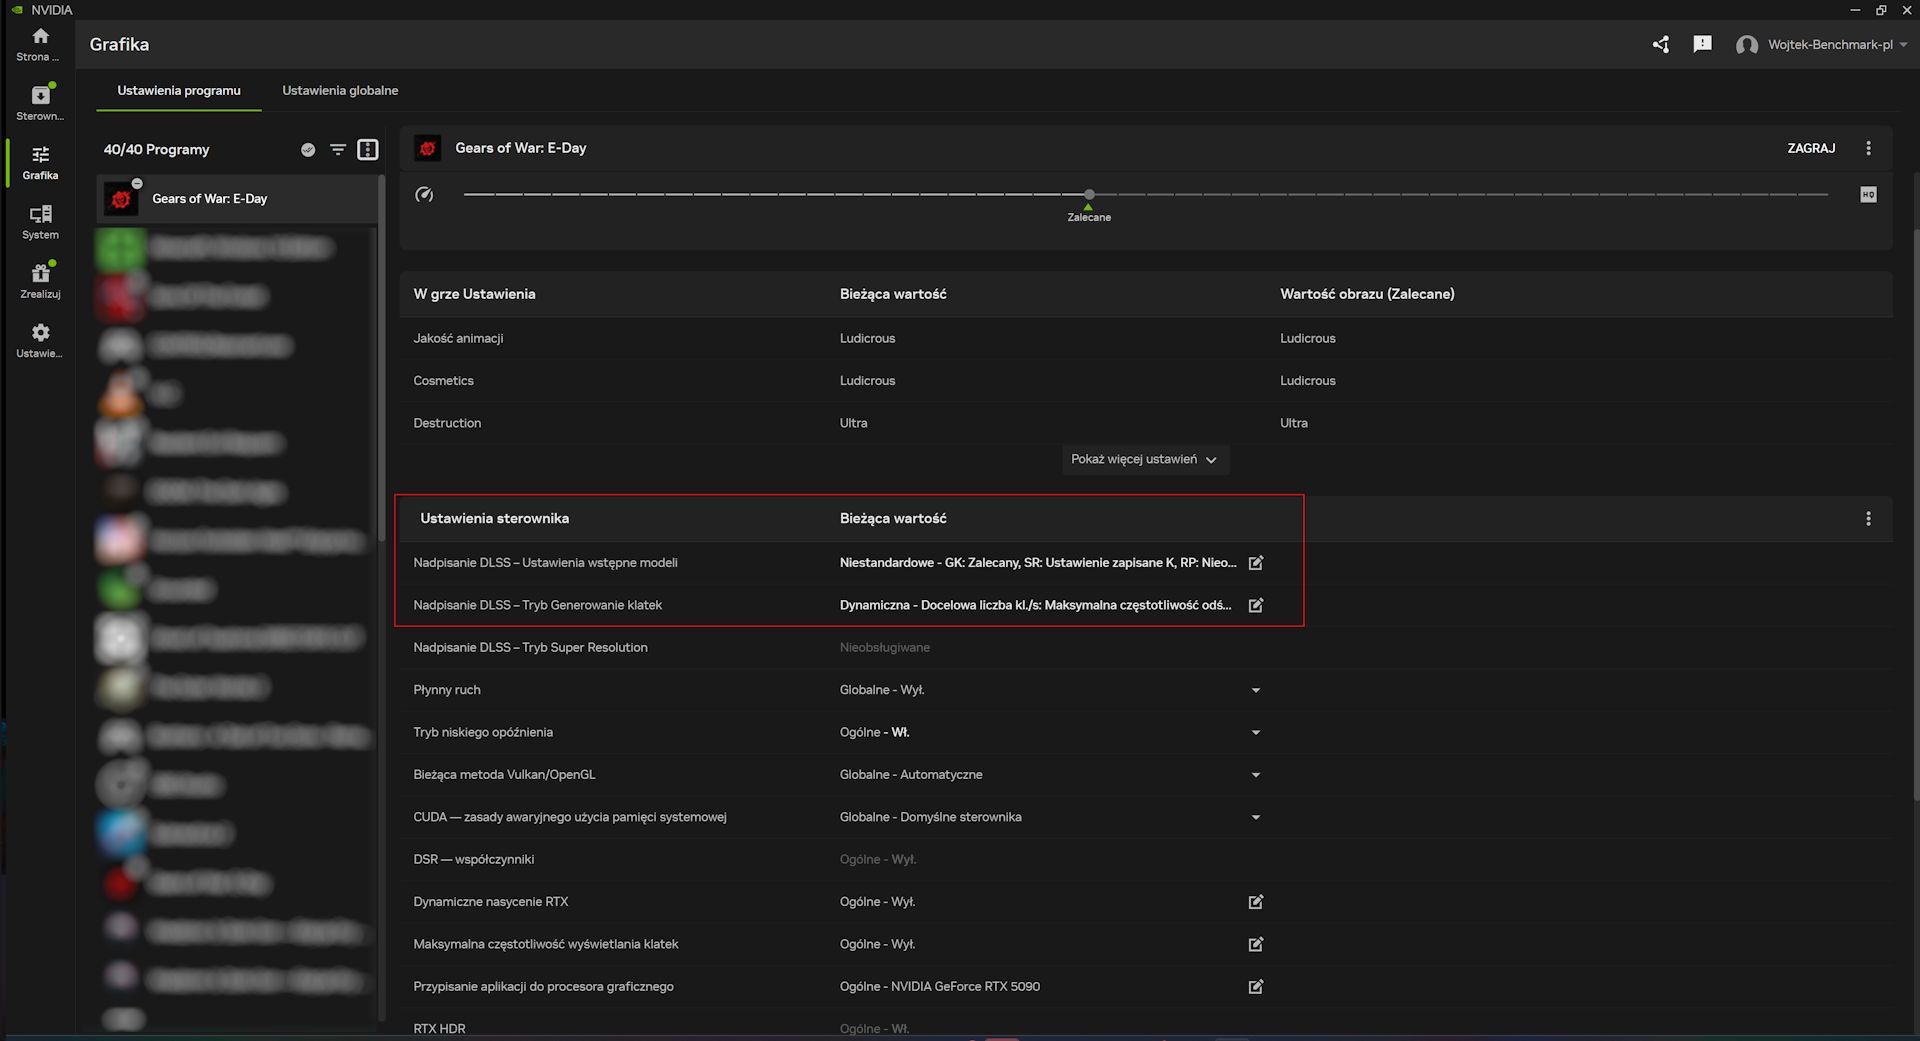This screenshot has width=1920, height=1041.
Task: Open the Gears of War header options menu
Action: click(x=1868, y=148)
